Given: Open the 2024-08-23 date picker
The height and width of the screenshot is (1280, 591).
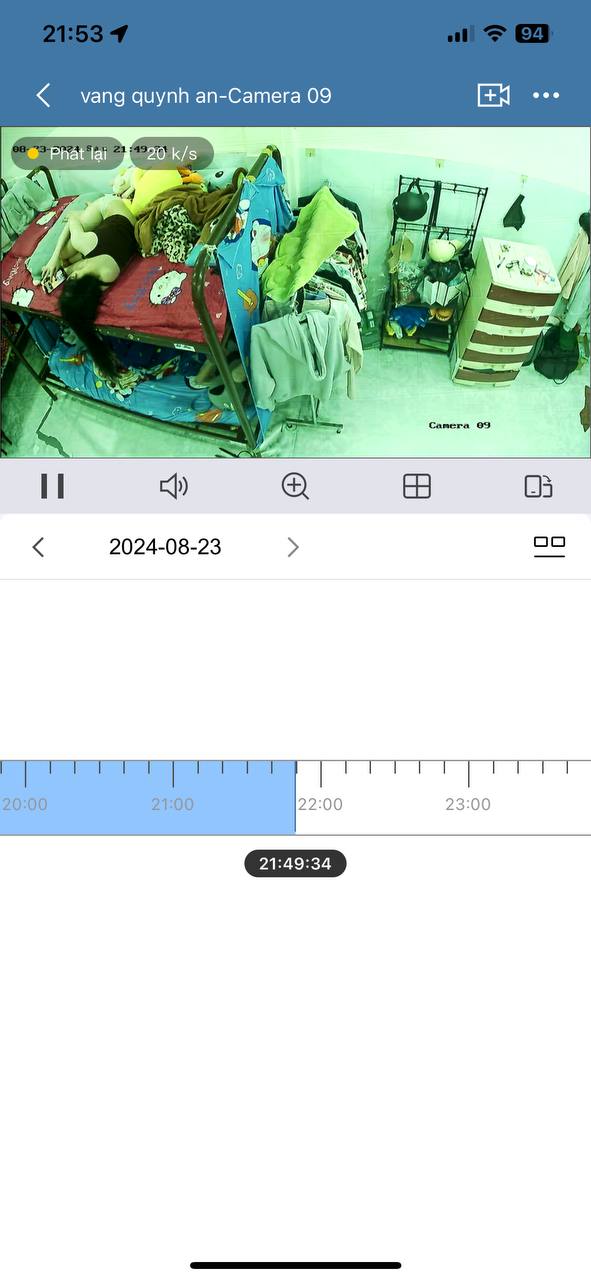Looking at the screenshot, I should (x=165, y=547).
